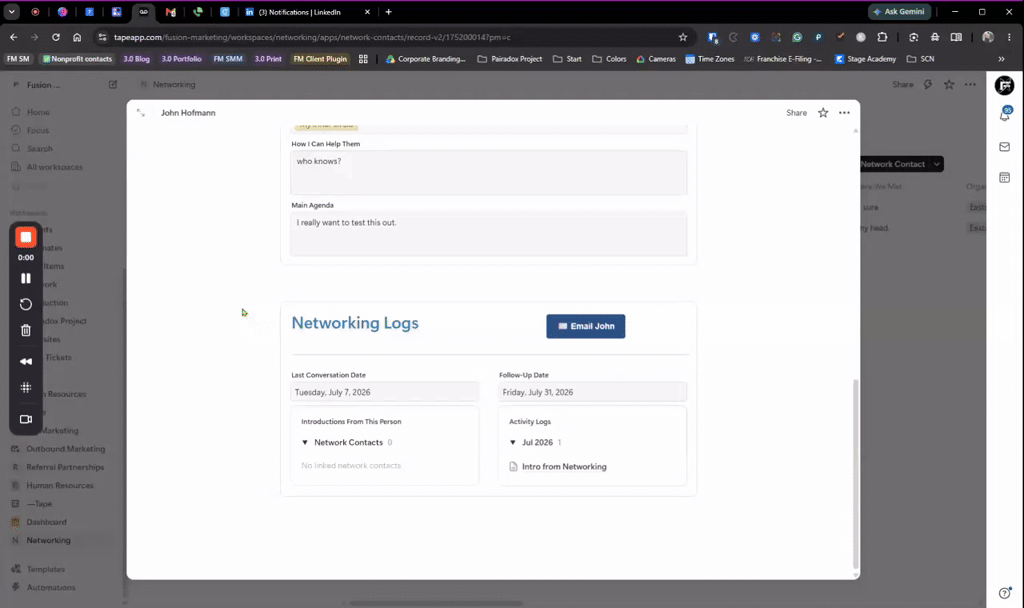Open the Chrome tab search dropdown
Viewport: 1024px width, 608px height.
coord(12,12)
